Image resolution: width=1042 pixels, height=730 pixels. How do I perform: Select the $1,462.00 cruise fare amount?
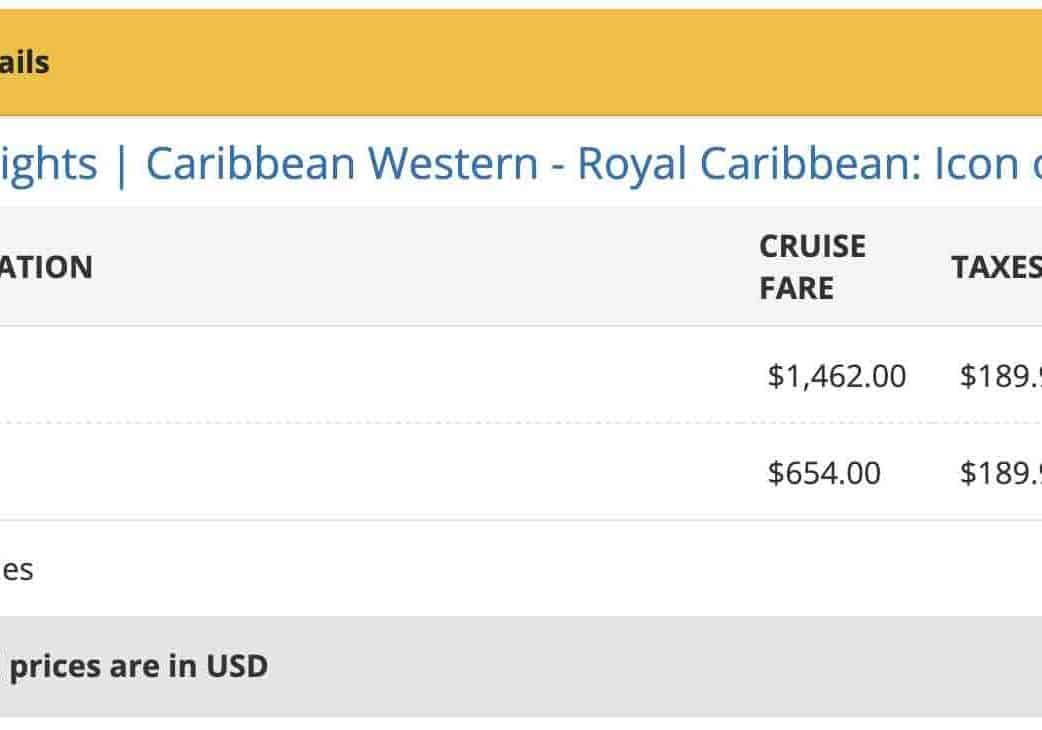pos(836,376)
